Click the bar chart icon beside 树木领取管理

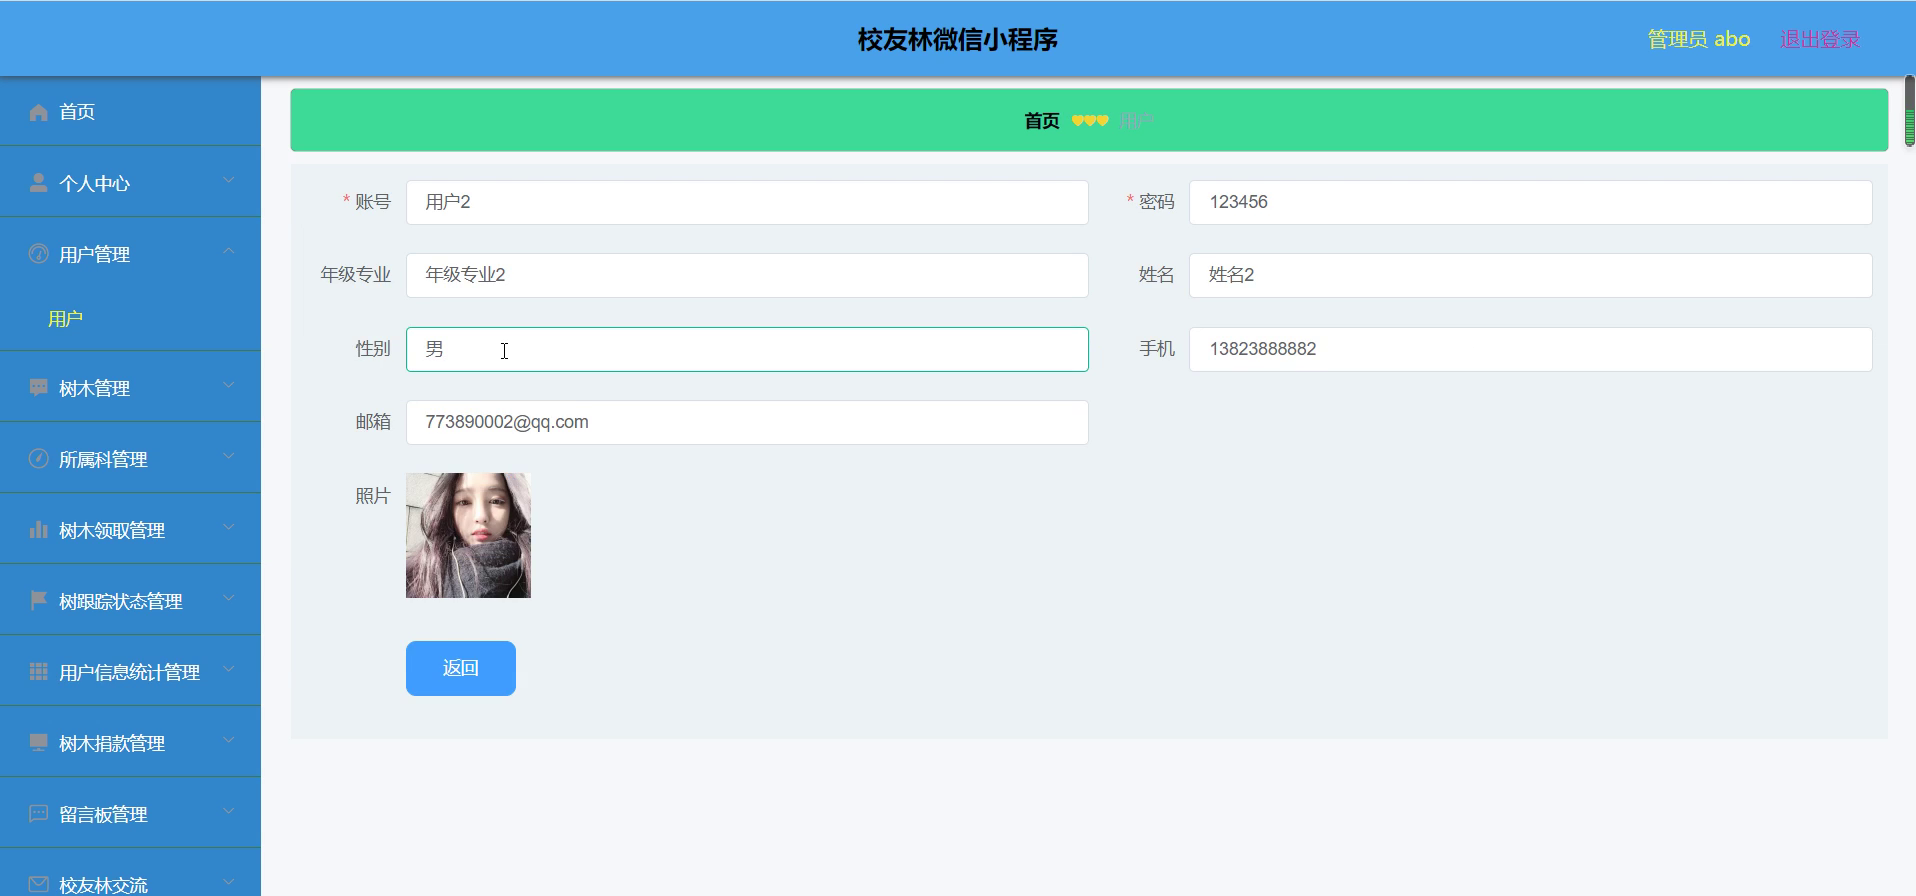(x=38, y=530)
